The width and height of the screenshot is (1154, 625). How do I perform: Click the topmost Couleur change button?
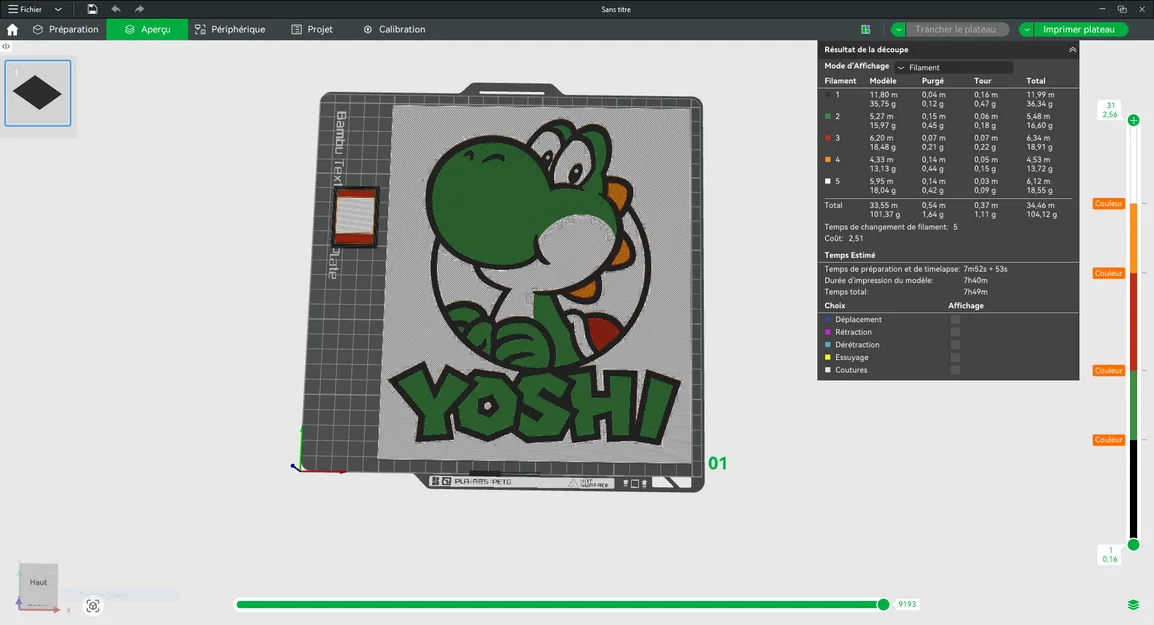click(1108, 203)
